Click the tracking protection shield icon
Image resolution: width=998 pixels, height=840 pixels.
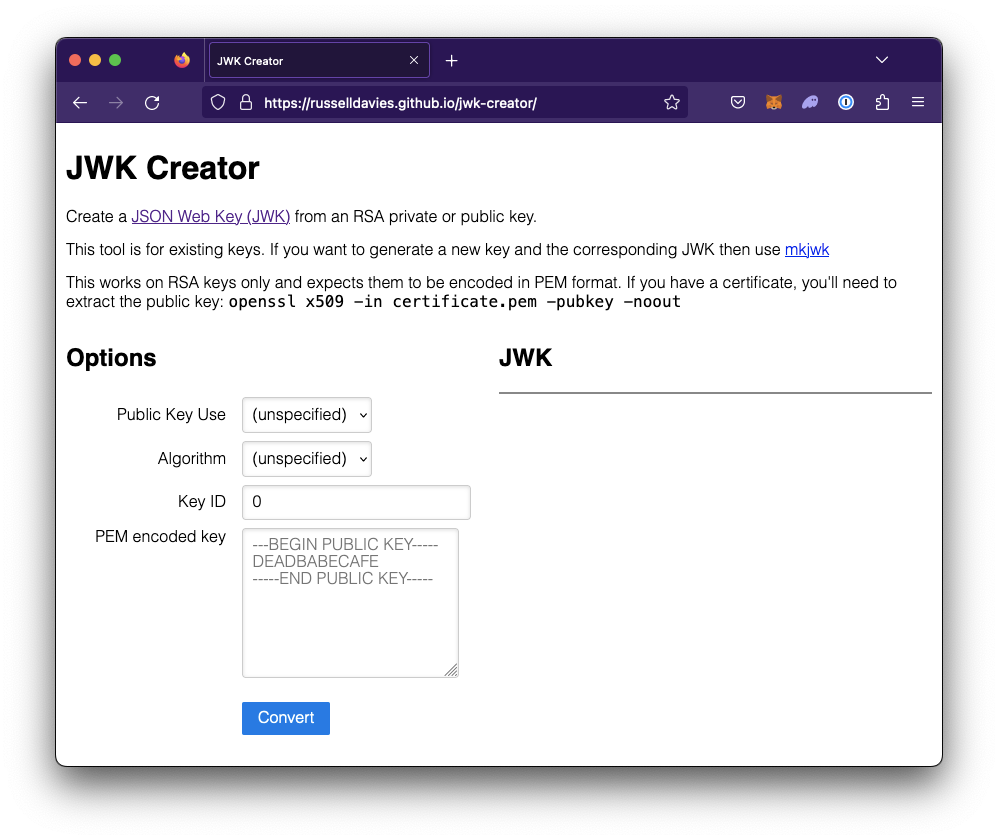point(217,102)
